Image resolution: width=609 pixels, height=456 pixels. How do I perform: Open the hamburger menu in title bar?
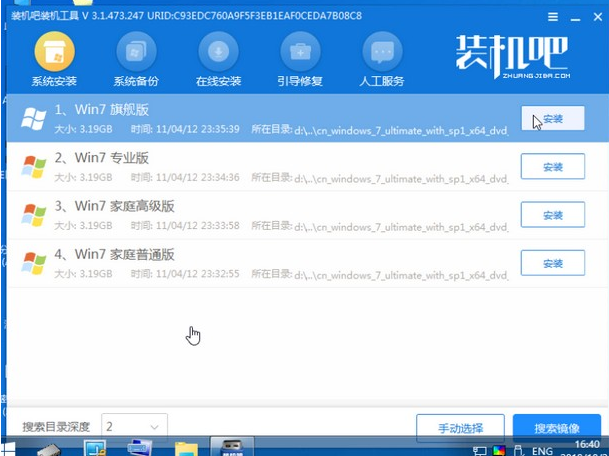pyautogui.click(x=553, y=17)
